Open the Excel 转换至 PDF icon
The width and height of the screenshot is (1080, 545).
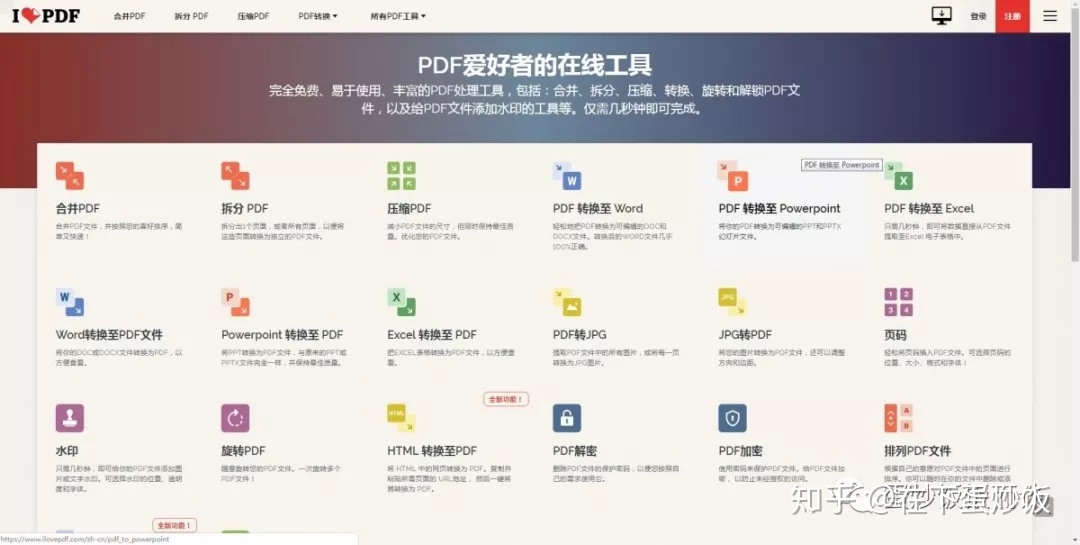401,302
